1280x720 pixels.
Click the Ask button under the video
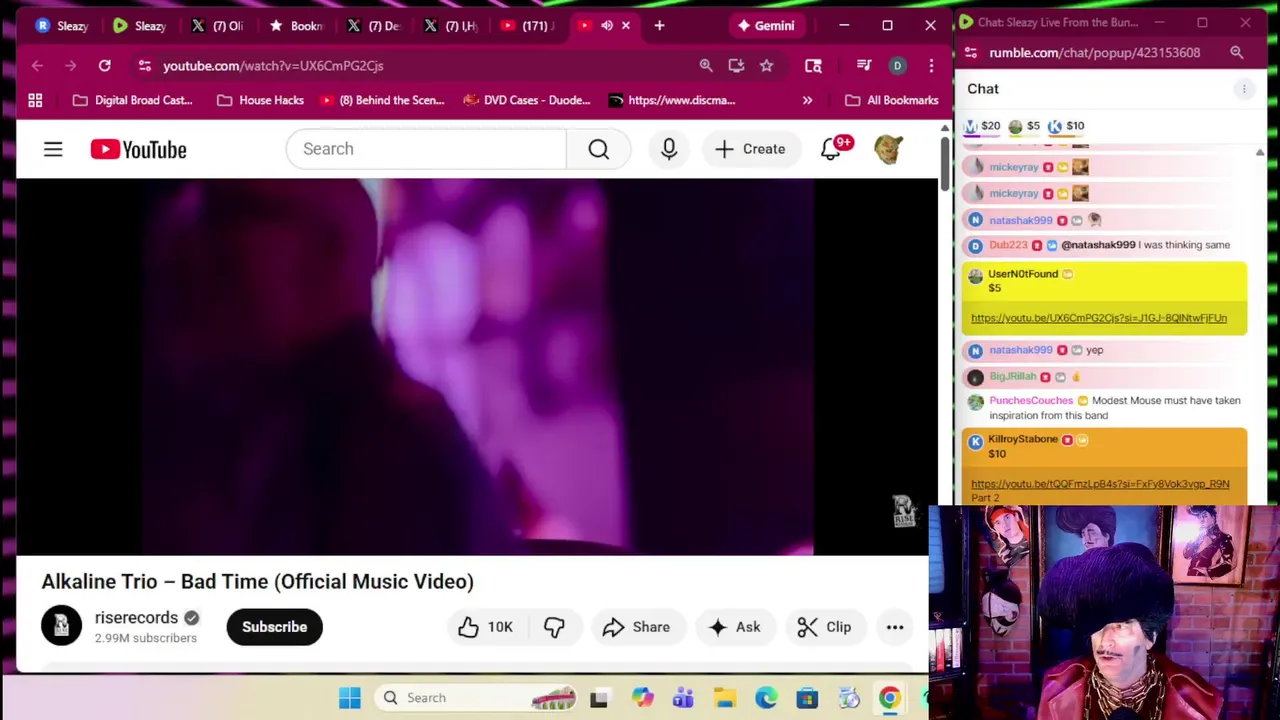tap(735, 627)
